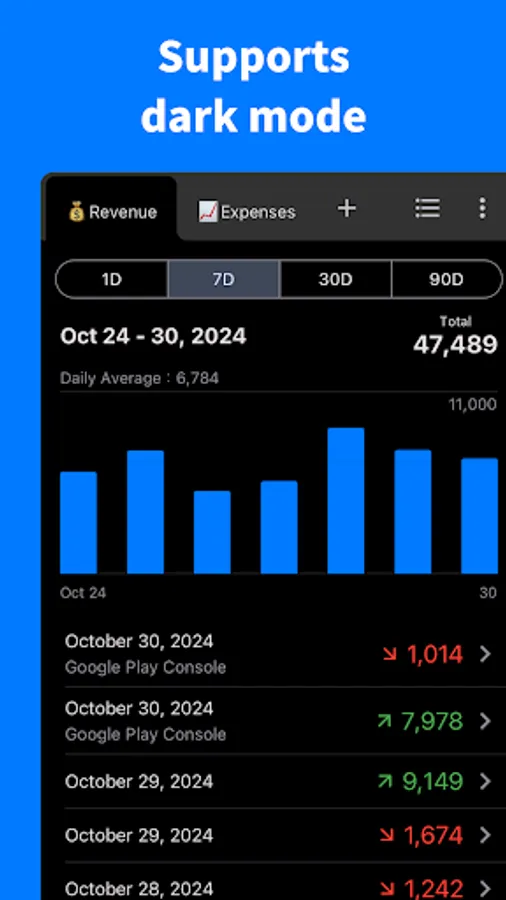Image resolution: width=506 pixels, height=900 pixels.
Task: Expand chevron for the 7,978 entry
Action: pos(485,721)
